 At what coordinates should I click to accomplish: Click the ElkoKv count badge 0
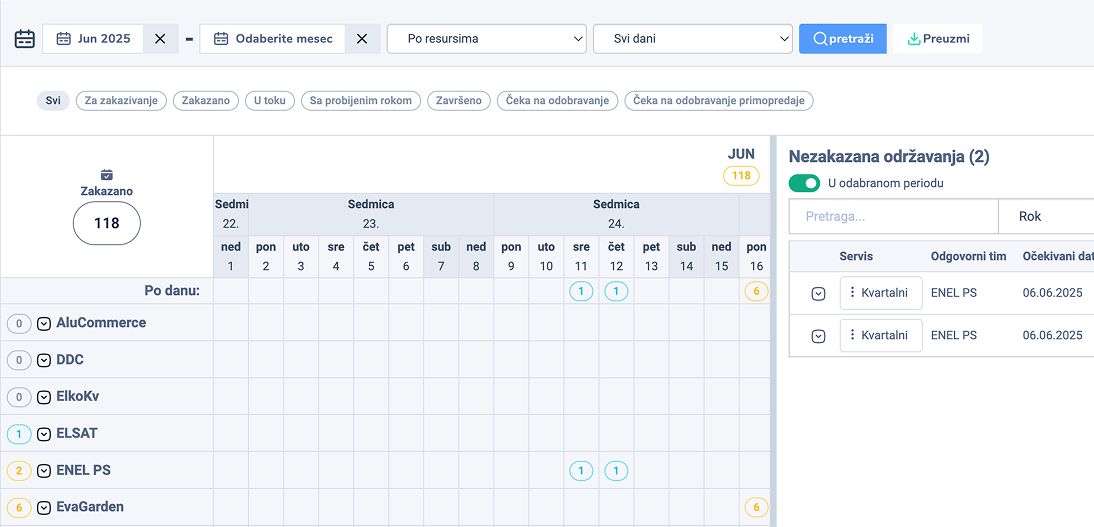[19, 396]
